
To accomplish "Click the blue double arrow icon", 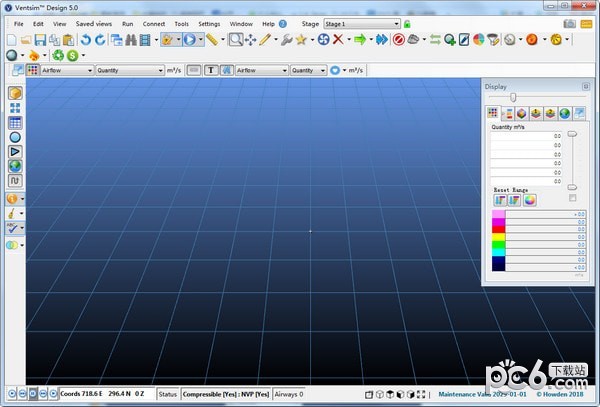I will 382,39.
